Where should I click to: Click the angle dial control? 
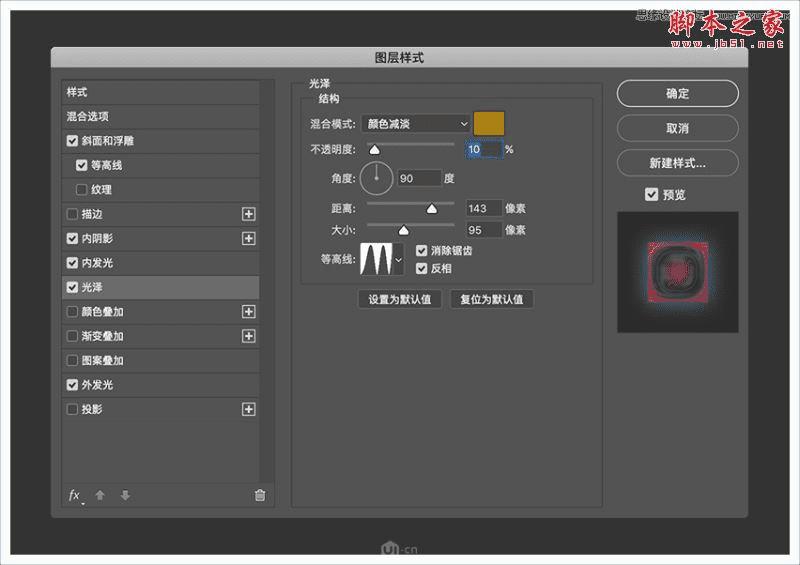coord(377,178)
